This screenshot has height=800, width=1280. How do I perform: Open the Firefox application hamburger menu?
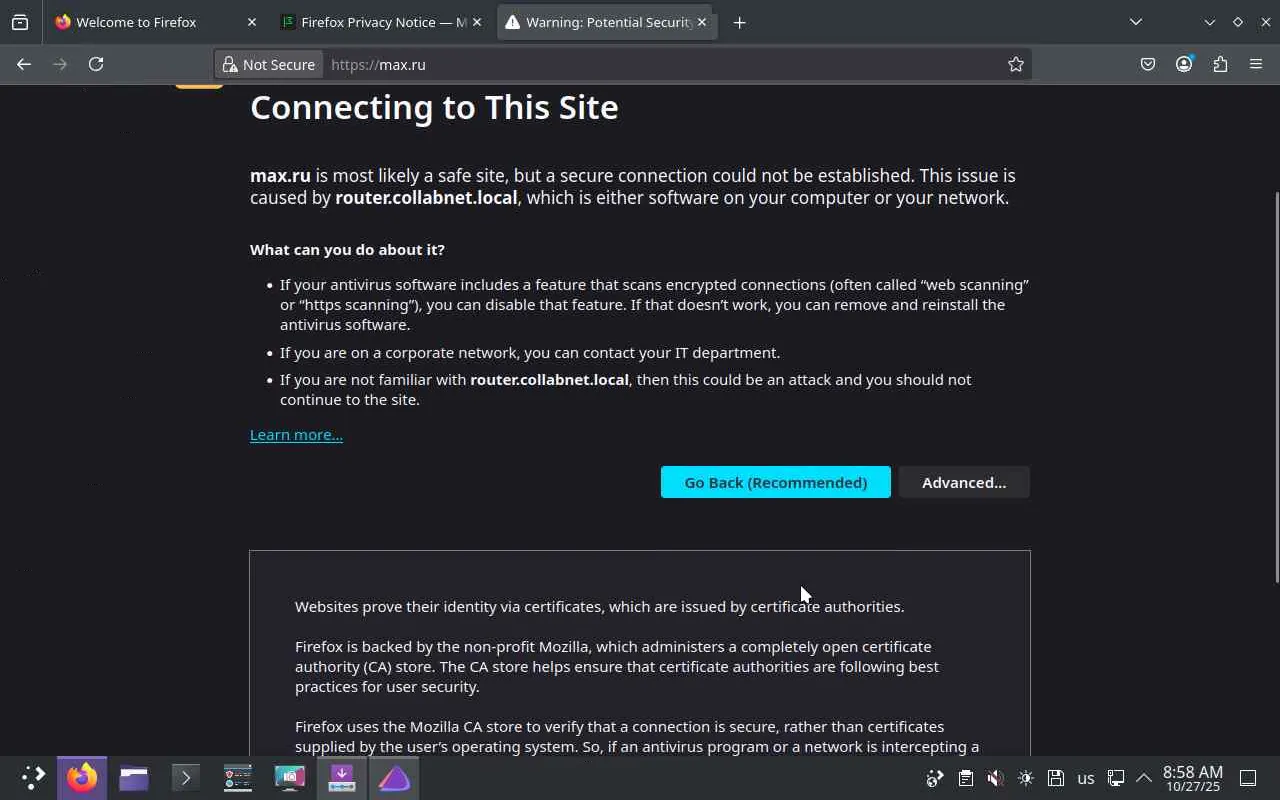pyautogui.click(x=1256, y=64)
